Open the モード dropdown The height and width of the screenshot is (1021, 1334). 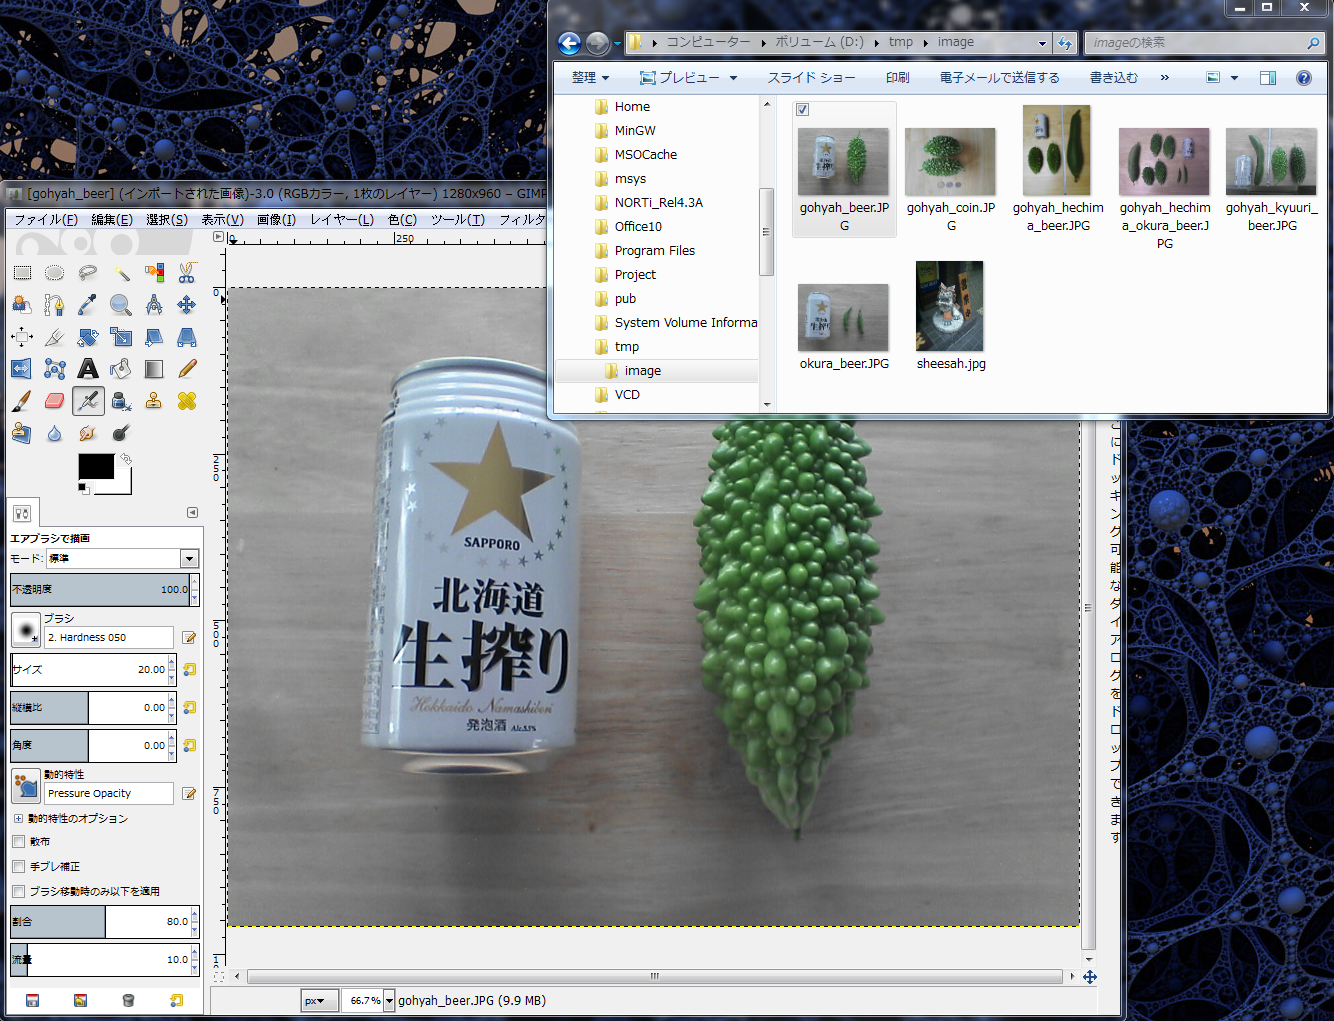coord(189,558)
